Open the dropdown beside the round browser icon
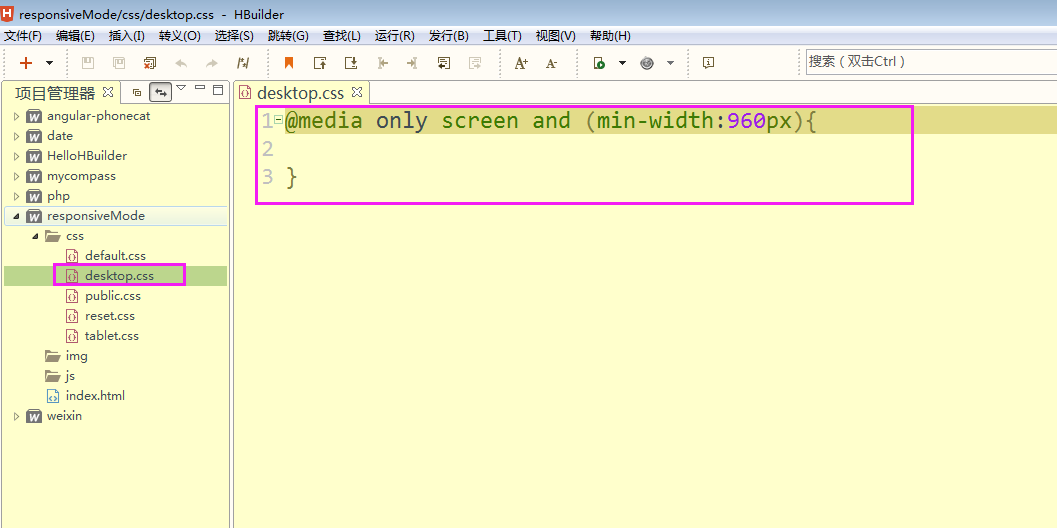This screenshot has width=1057, height=528. pos(670,63)
